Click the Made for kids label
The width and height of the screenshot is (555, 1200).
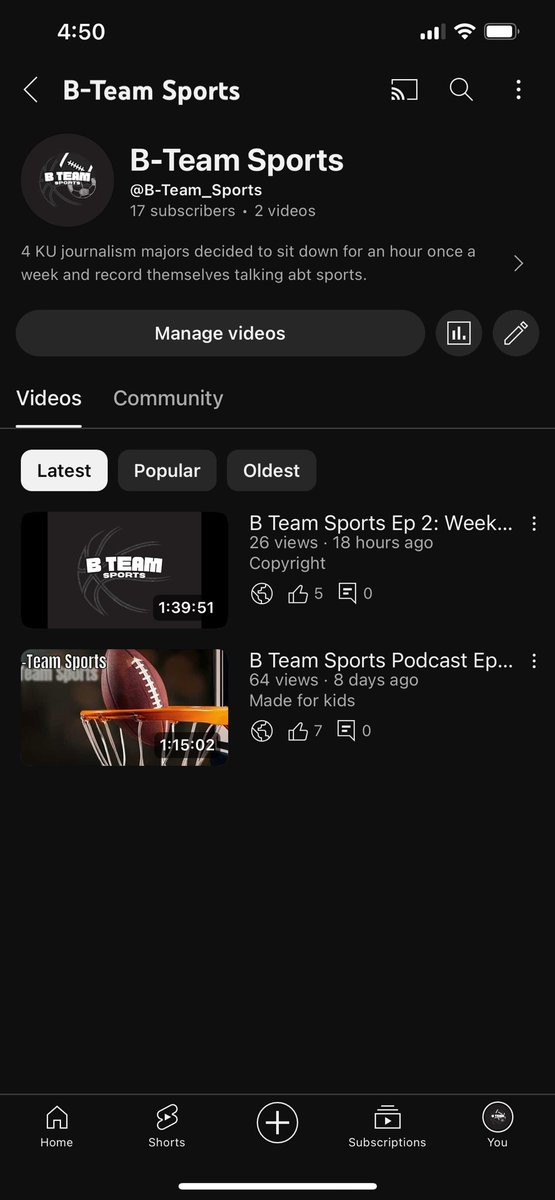tap(302, 700)
